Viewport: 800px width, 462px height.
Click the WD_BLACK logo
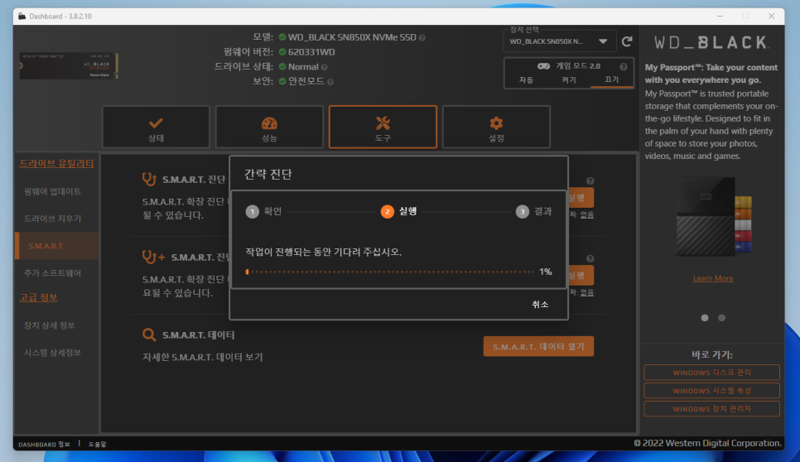(x=711, y=43)
